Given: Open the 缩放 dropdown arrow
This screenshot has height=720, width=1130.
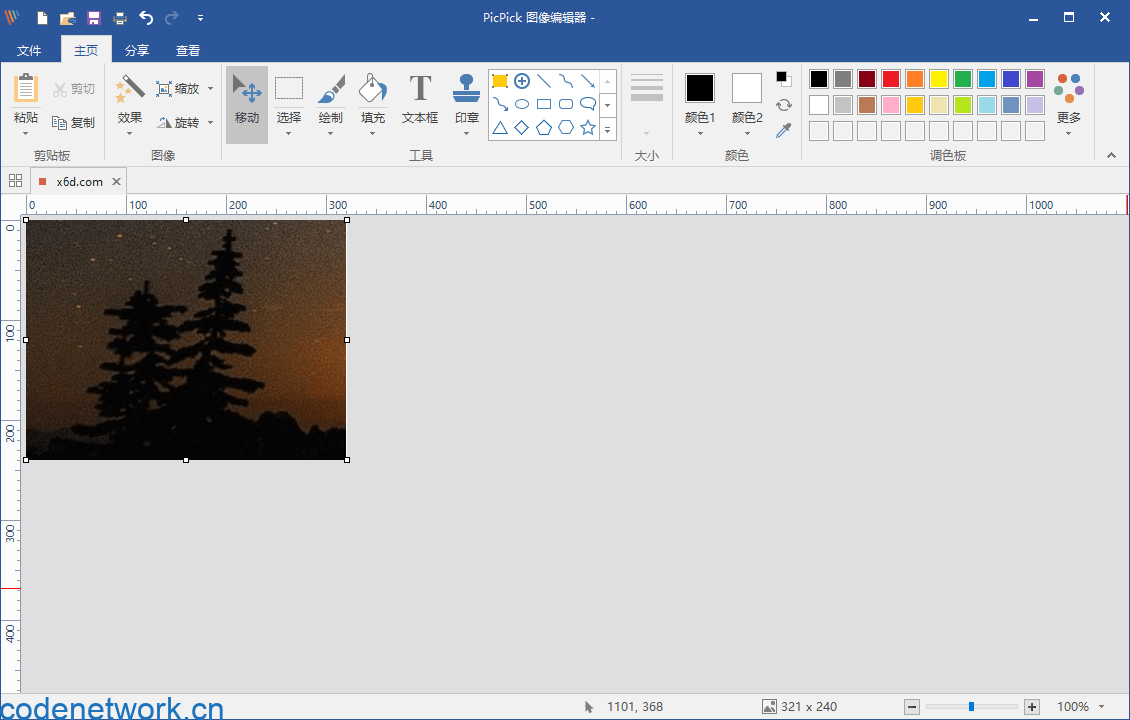Looking at the screenshot, I should click(x=210, y=89).
